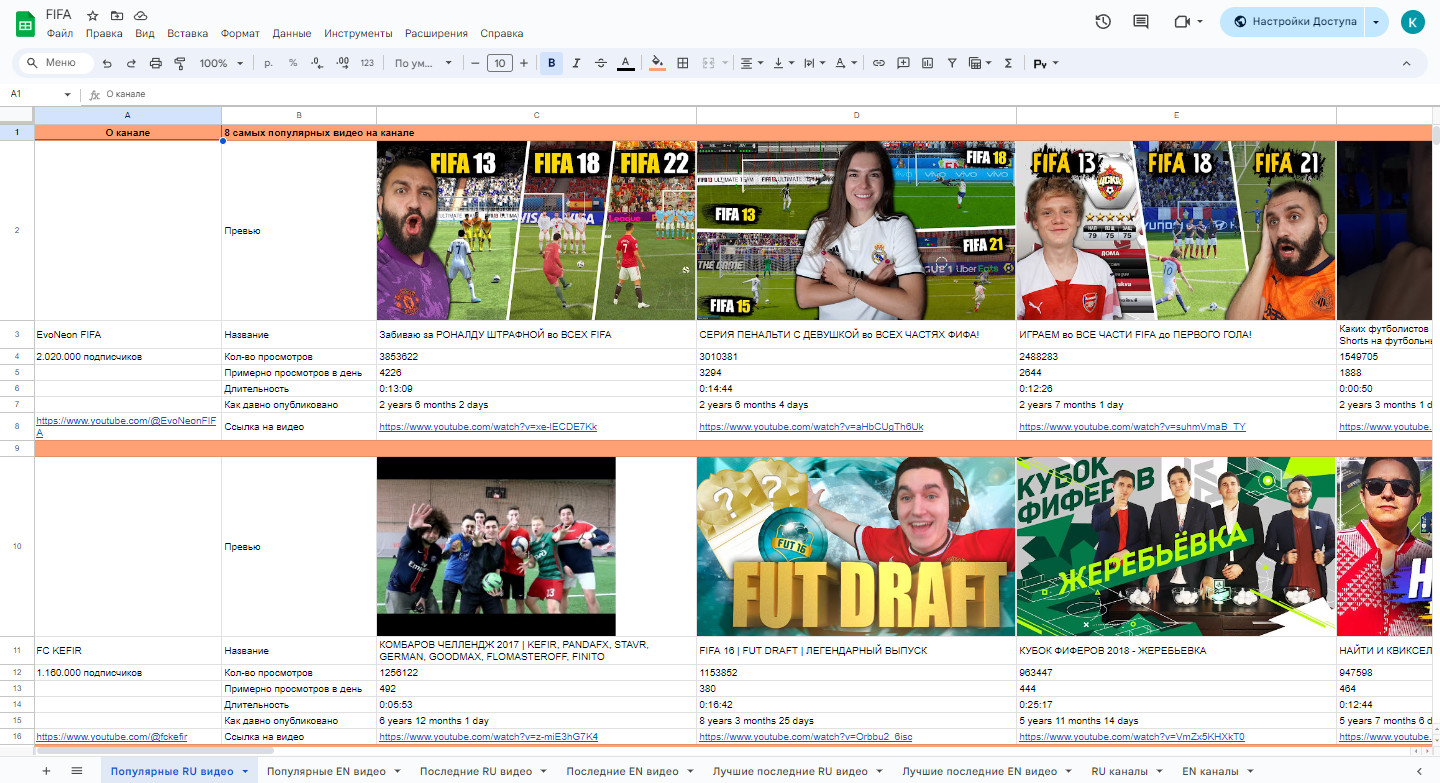Apply percent number format

click(293, 63)
